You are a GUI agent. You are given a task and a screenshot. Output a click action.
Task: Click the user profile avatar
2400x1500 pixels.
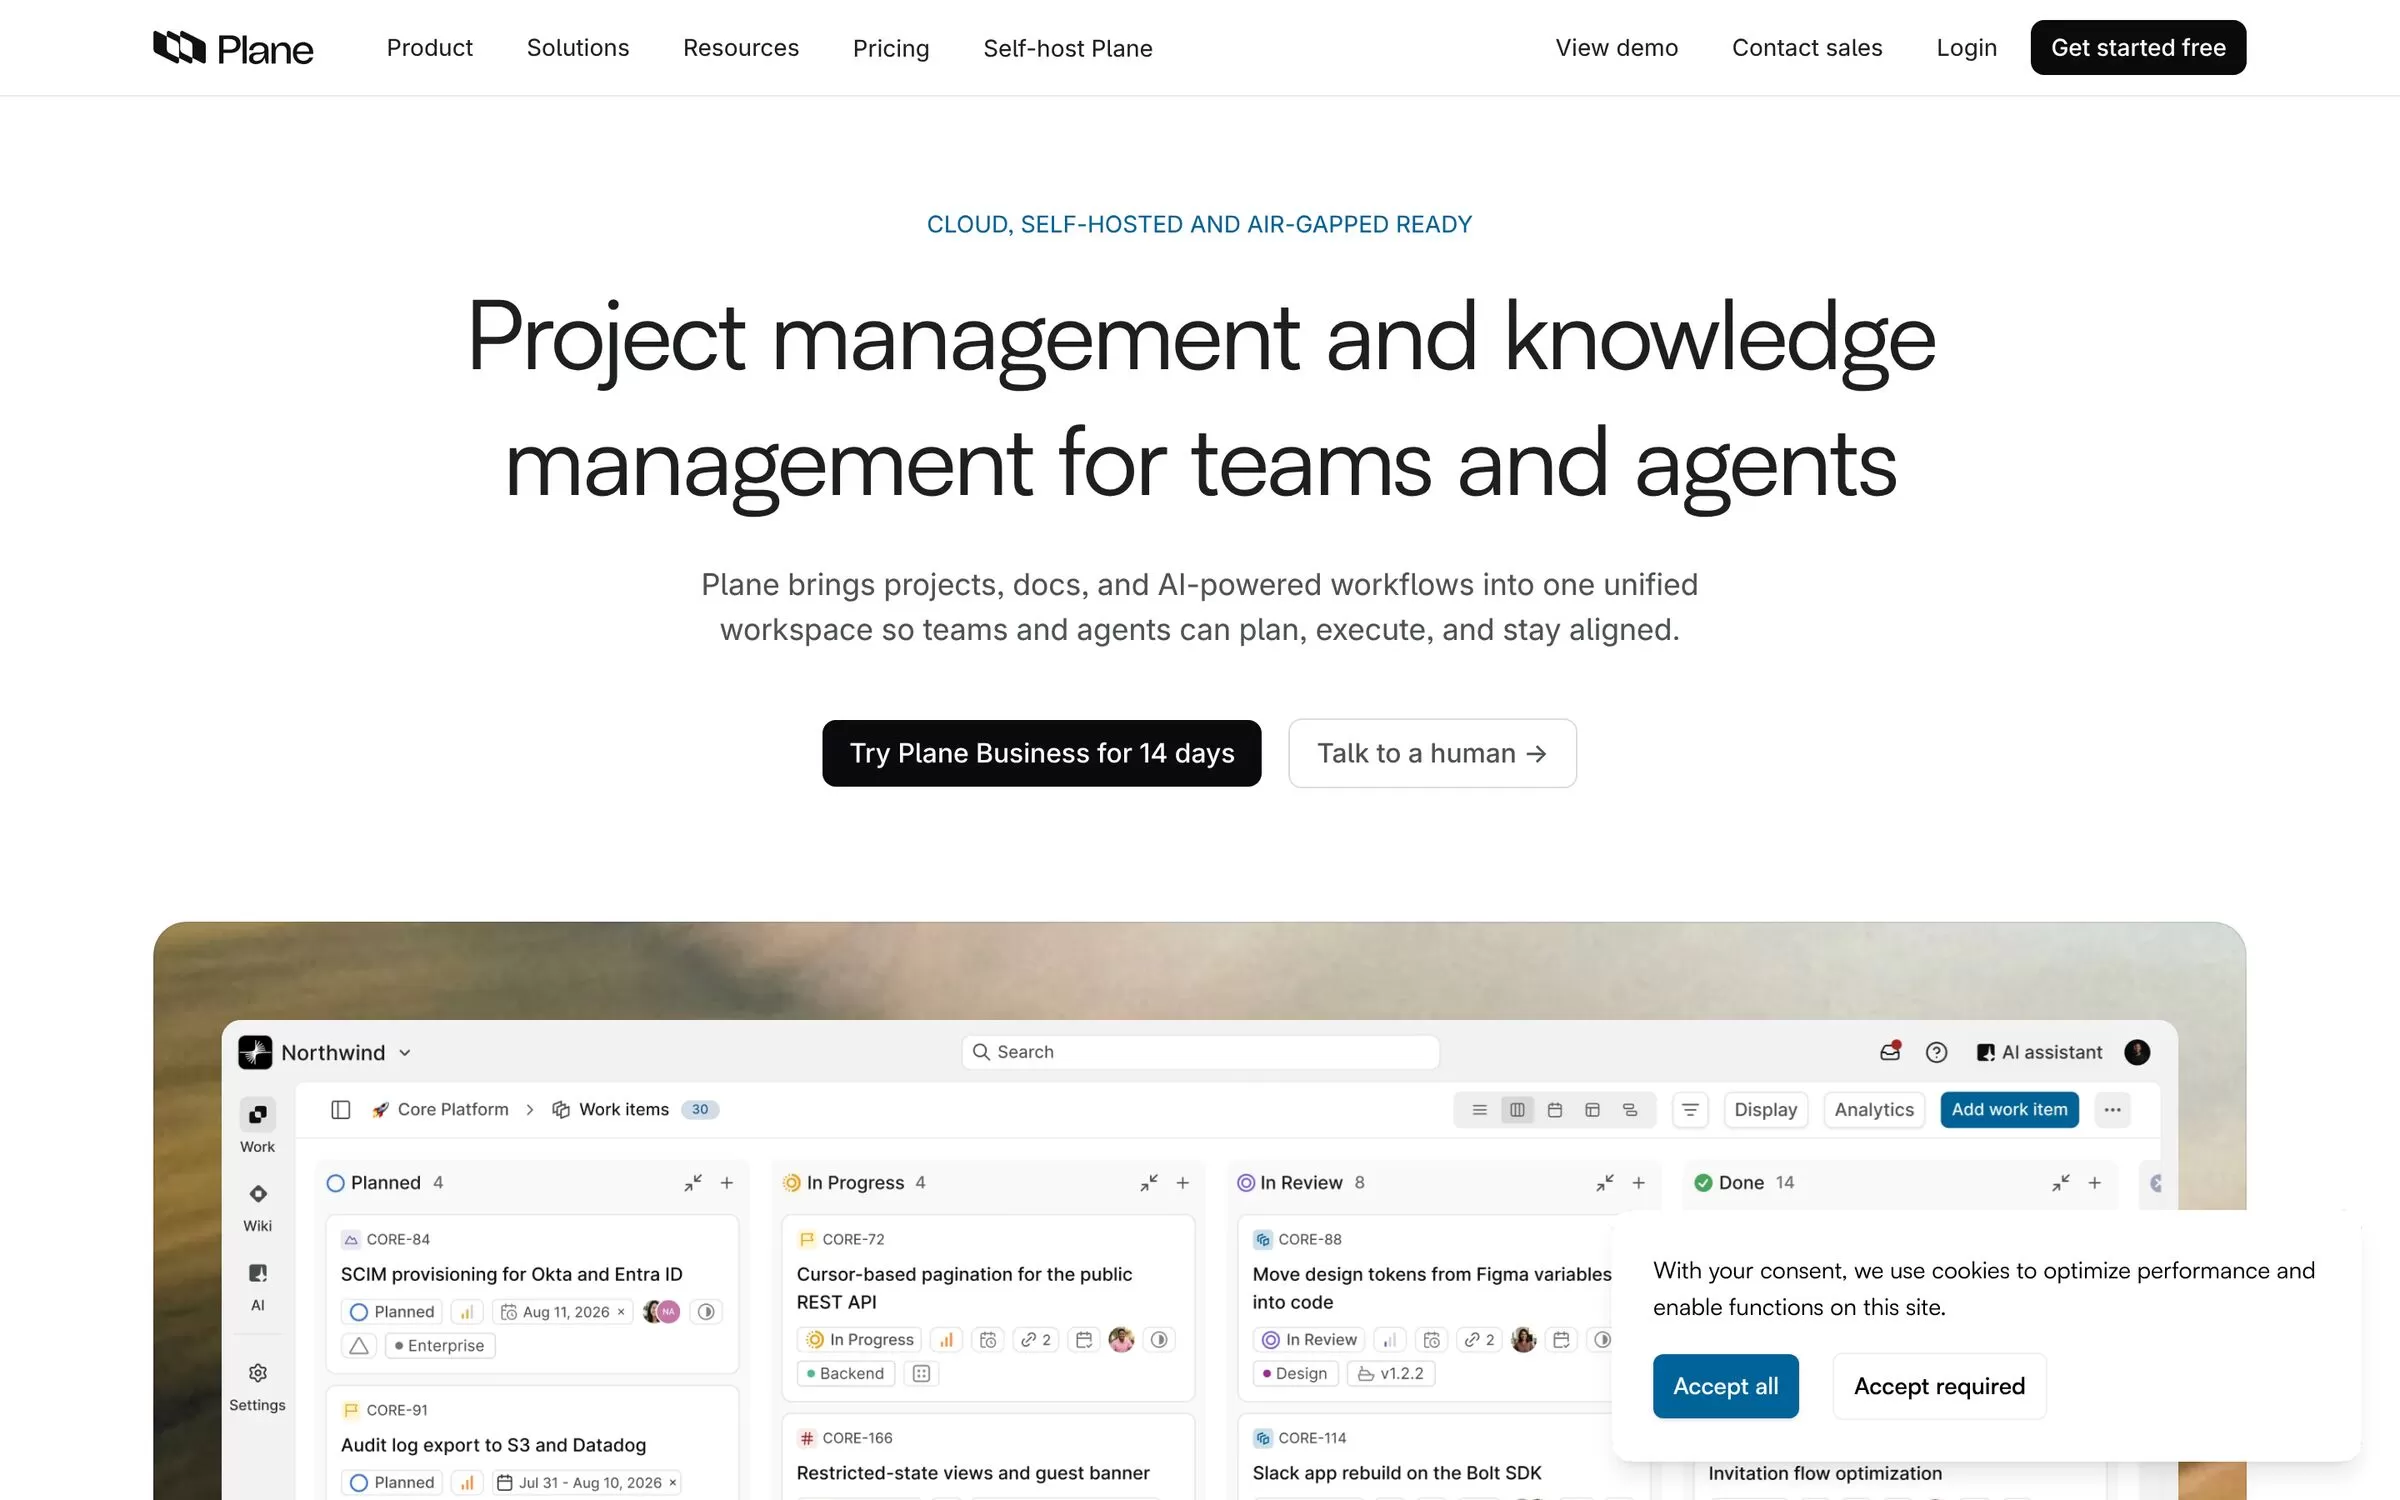tap(2137, 1052)
